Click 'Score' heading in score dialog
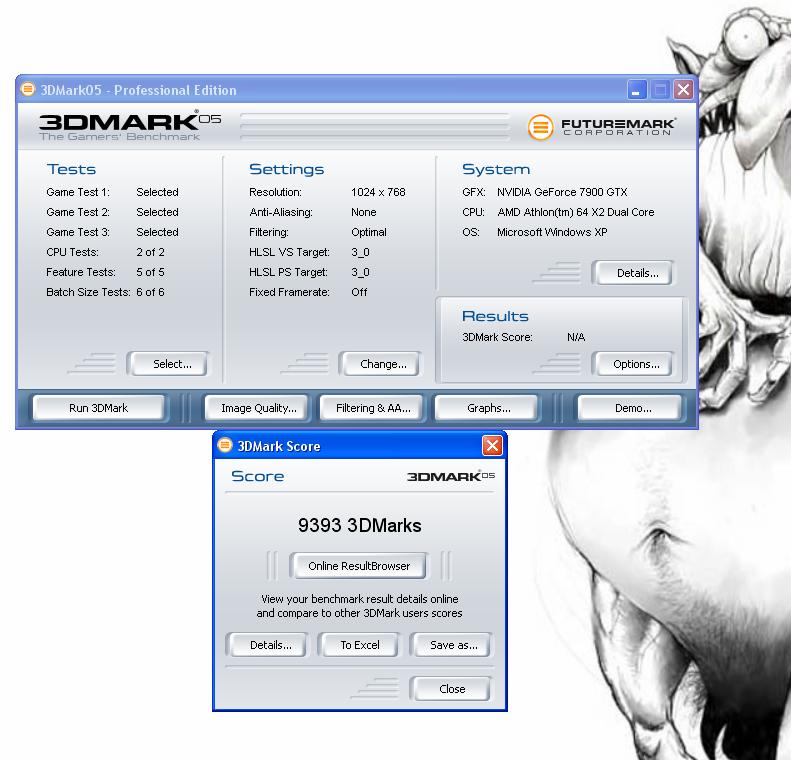This screenshot has height=760, width=791. (257, 476)
